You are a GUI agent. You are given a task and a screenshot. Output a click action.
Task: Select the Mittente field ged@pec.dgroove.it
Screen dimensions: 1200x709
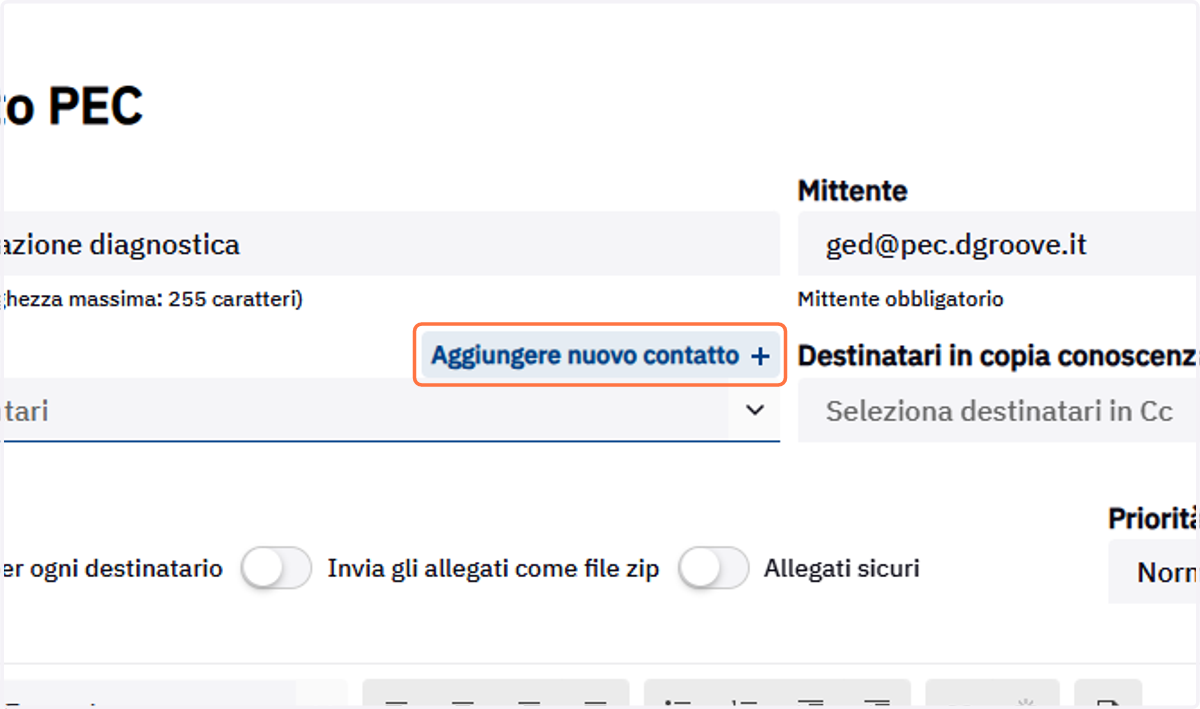click(x=999, y=244)
